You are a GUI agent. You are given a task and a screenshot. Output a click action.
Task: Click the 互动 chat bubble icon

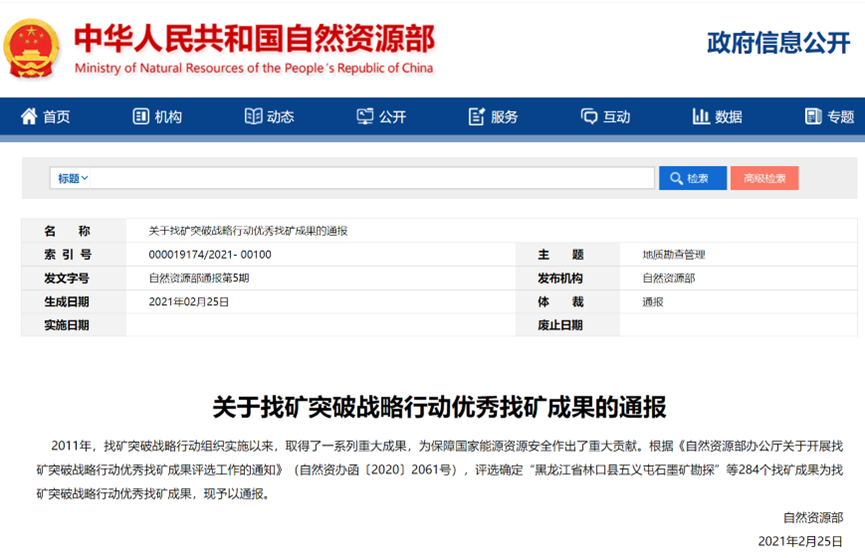coord(589,117)
